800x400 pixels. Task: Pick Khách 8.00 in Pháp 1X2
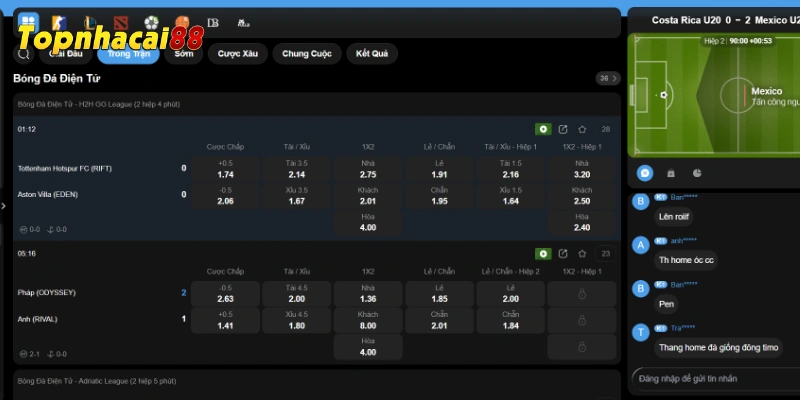tap(368, 320)
